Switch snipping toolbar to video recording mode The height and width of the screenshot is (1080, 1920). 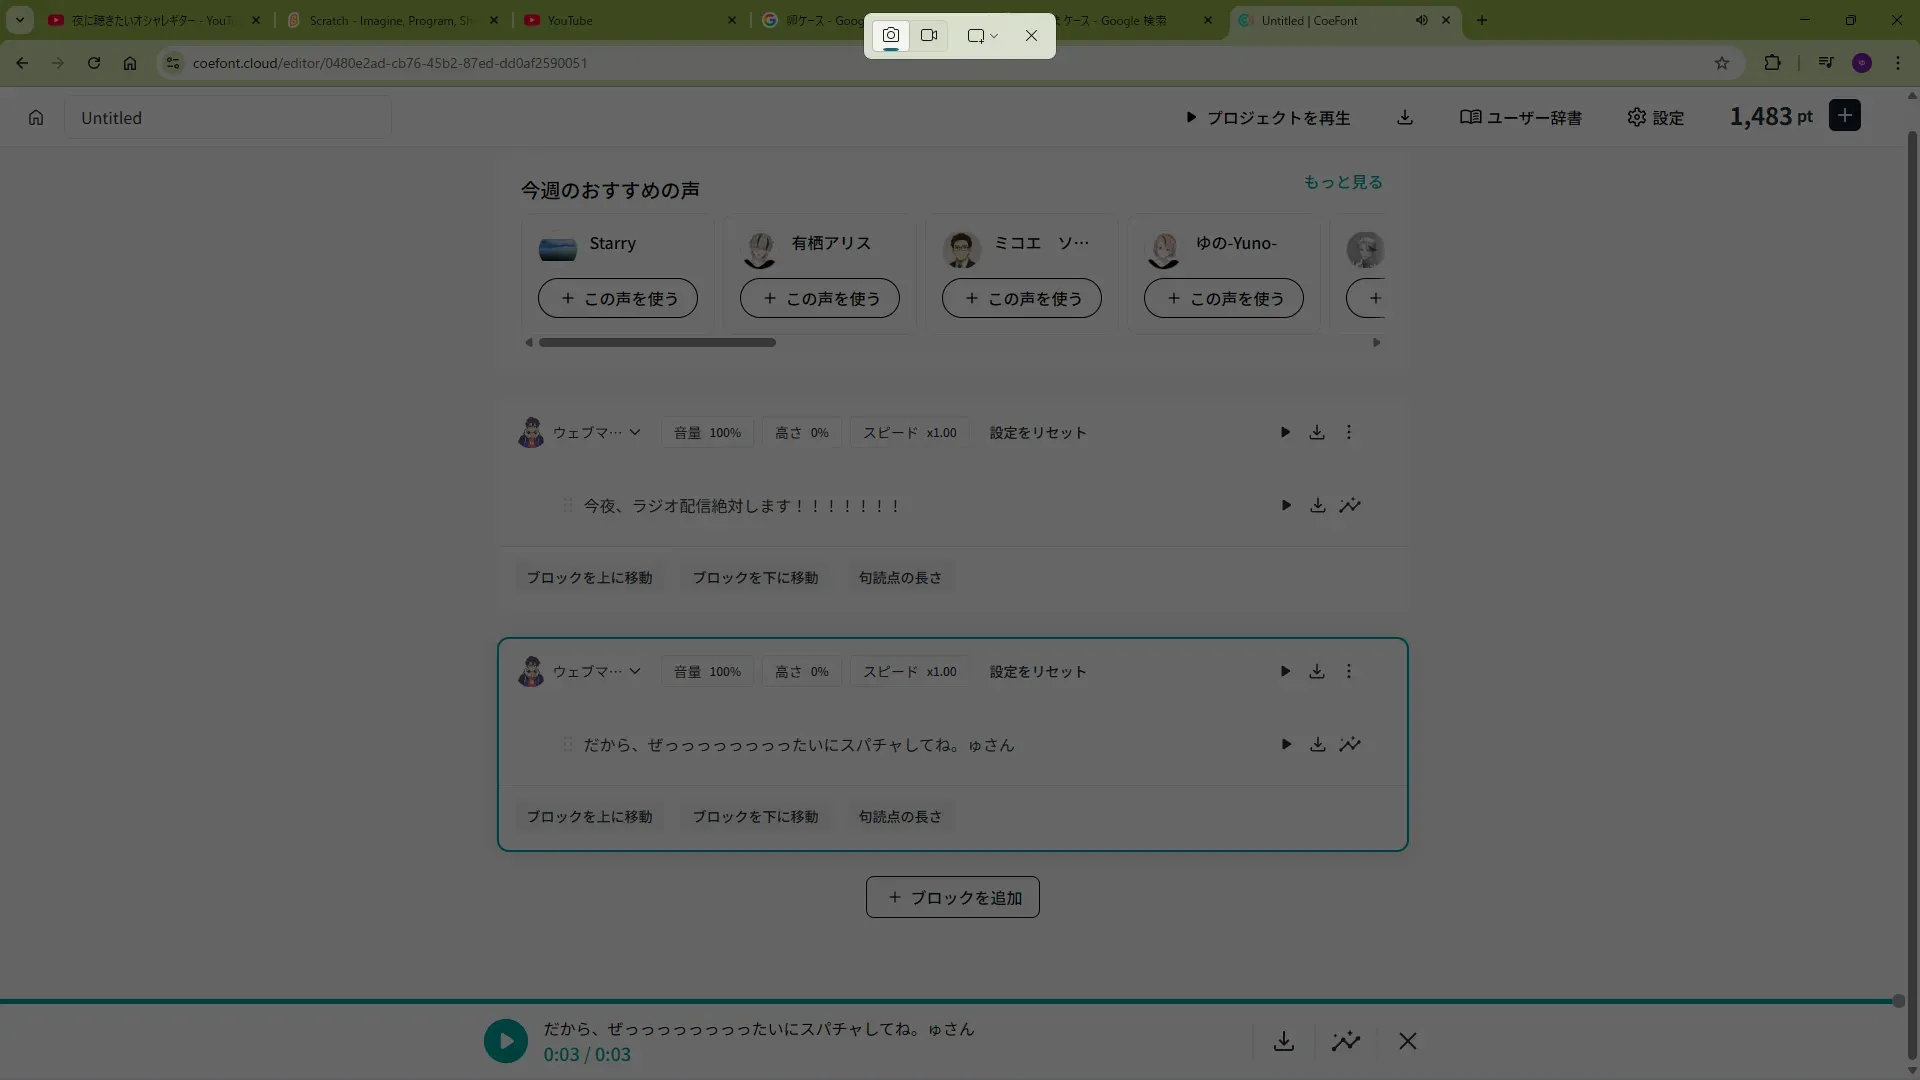point(929,36)
